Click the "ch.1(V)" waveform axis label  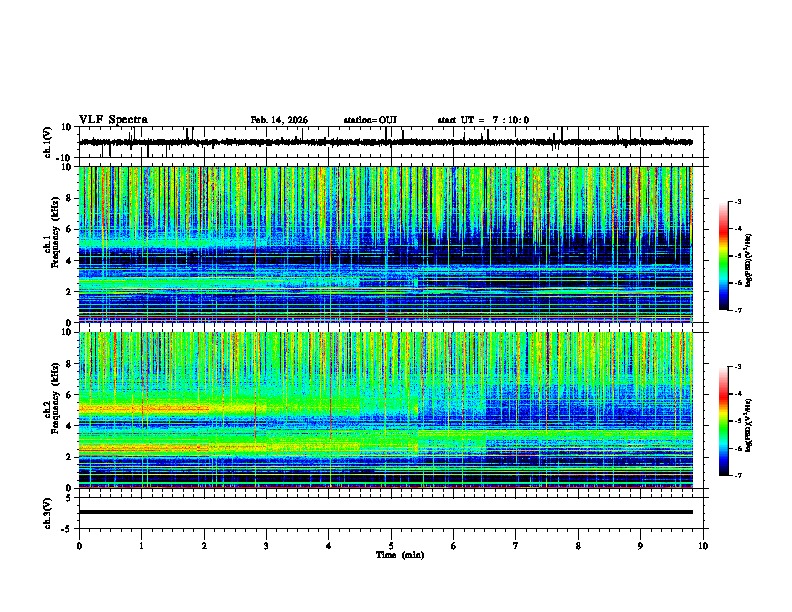(47, 142)
